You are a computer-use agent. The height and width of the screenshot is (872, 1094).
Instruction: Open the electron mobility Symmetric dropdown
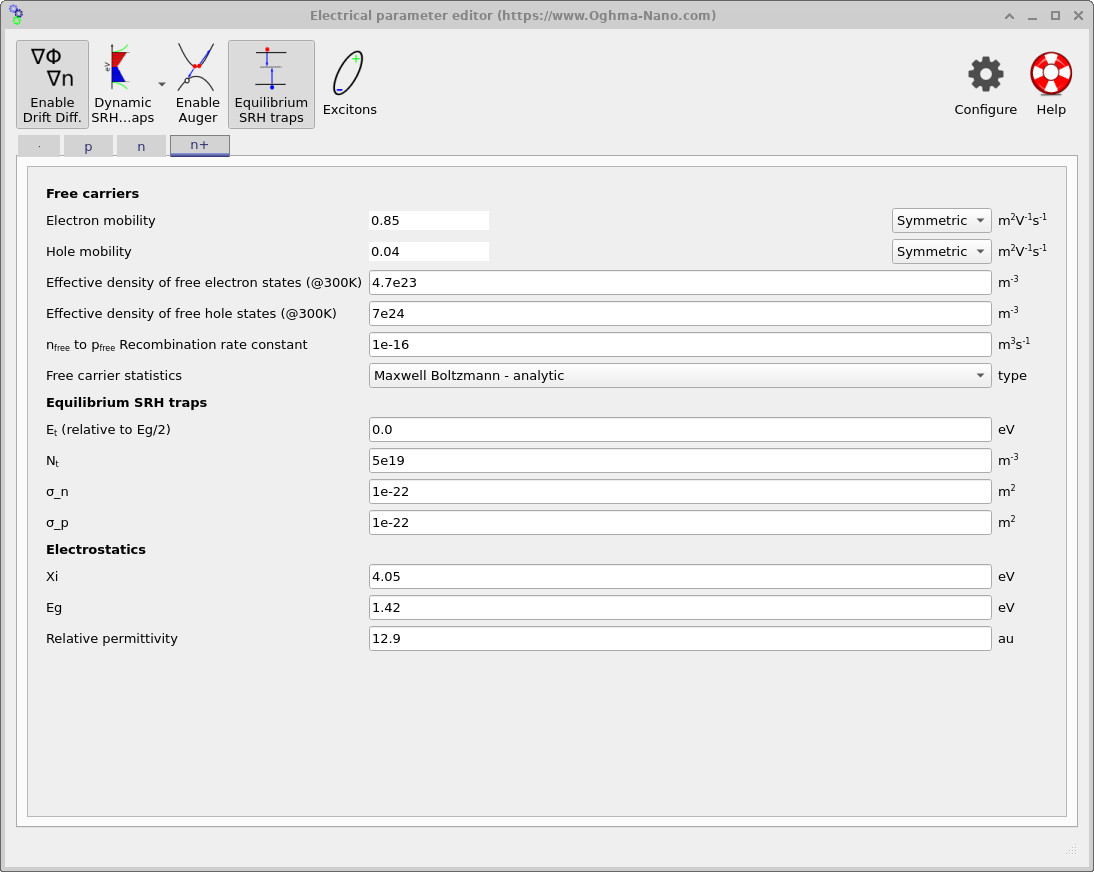pyautogui.click(x=940, y=220)
